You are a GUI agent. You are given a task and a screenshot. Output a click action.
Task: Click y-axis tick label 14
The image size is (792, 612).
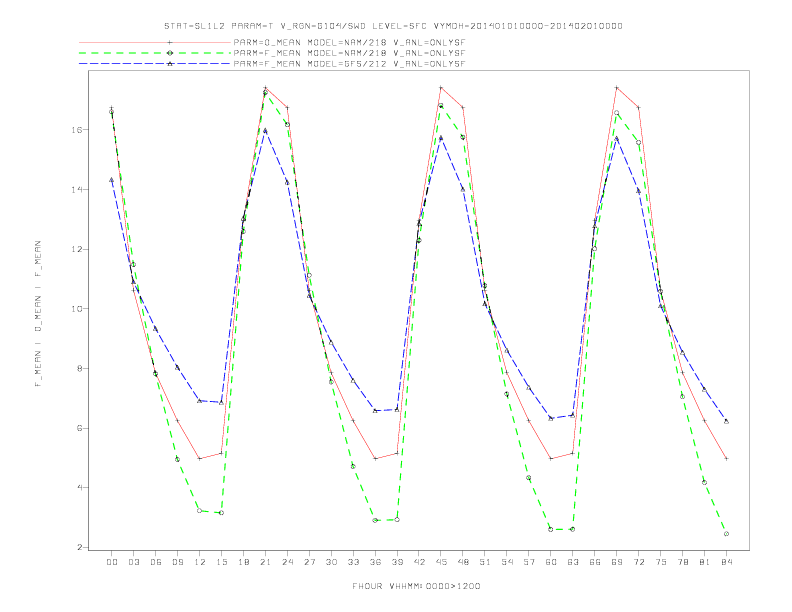(77, 189)
